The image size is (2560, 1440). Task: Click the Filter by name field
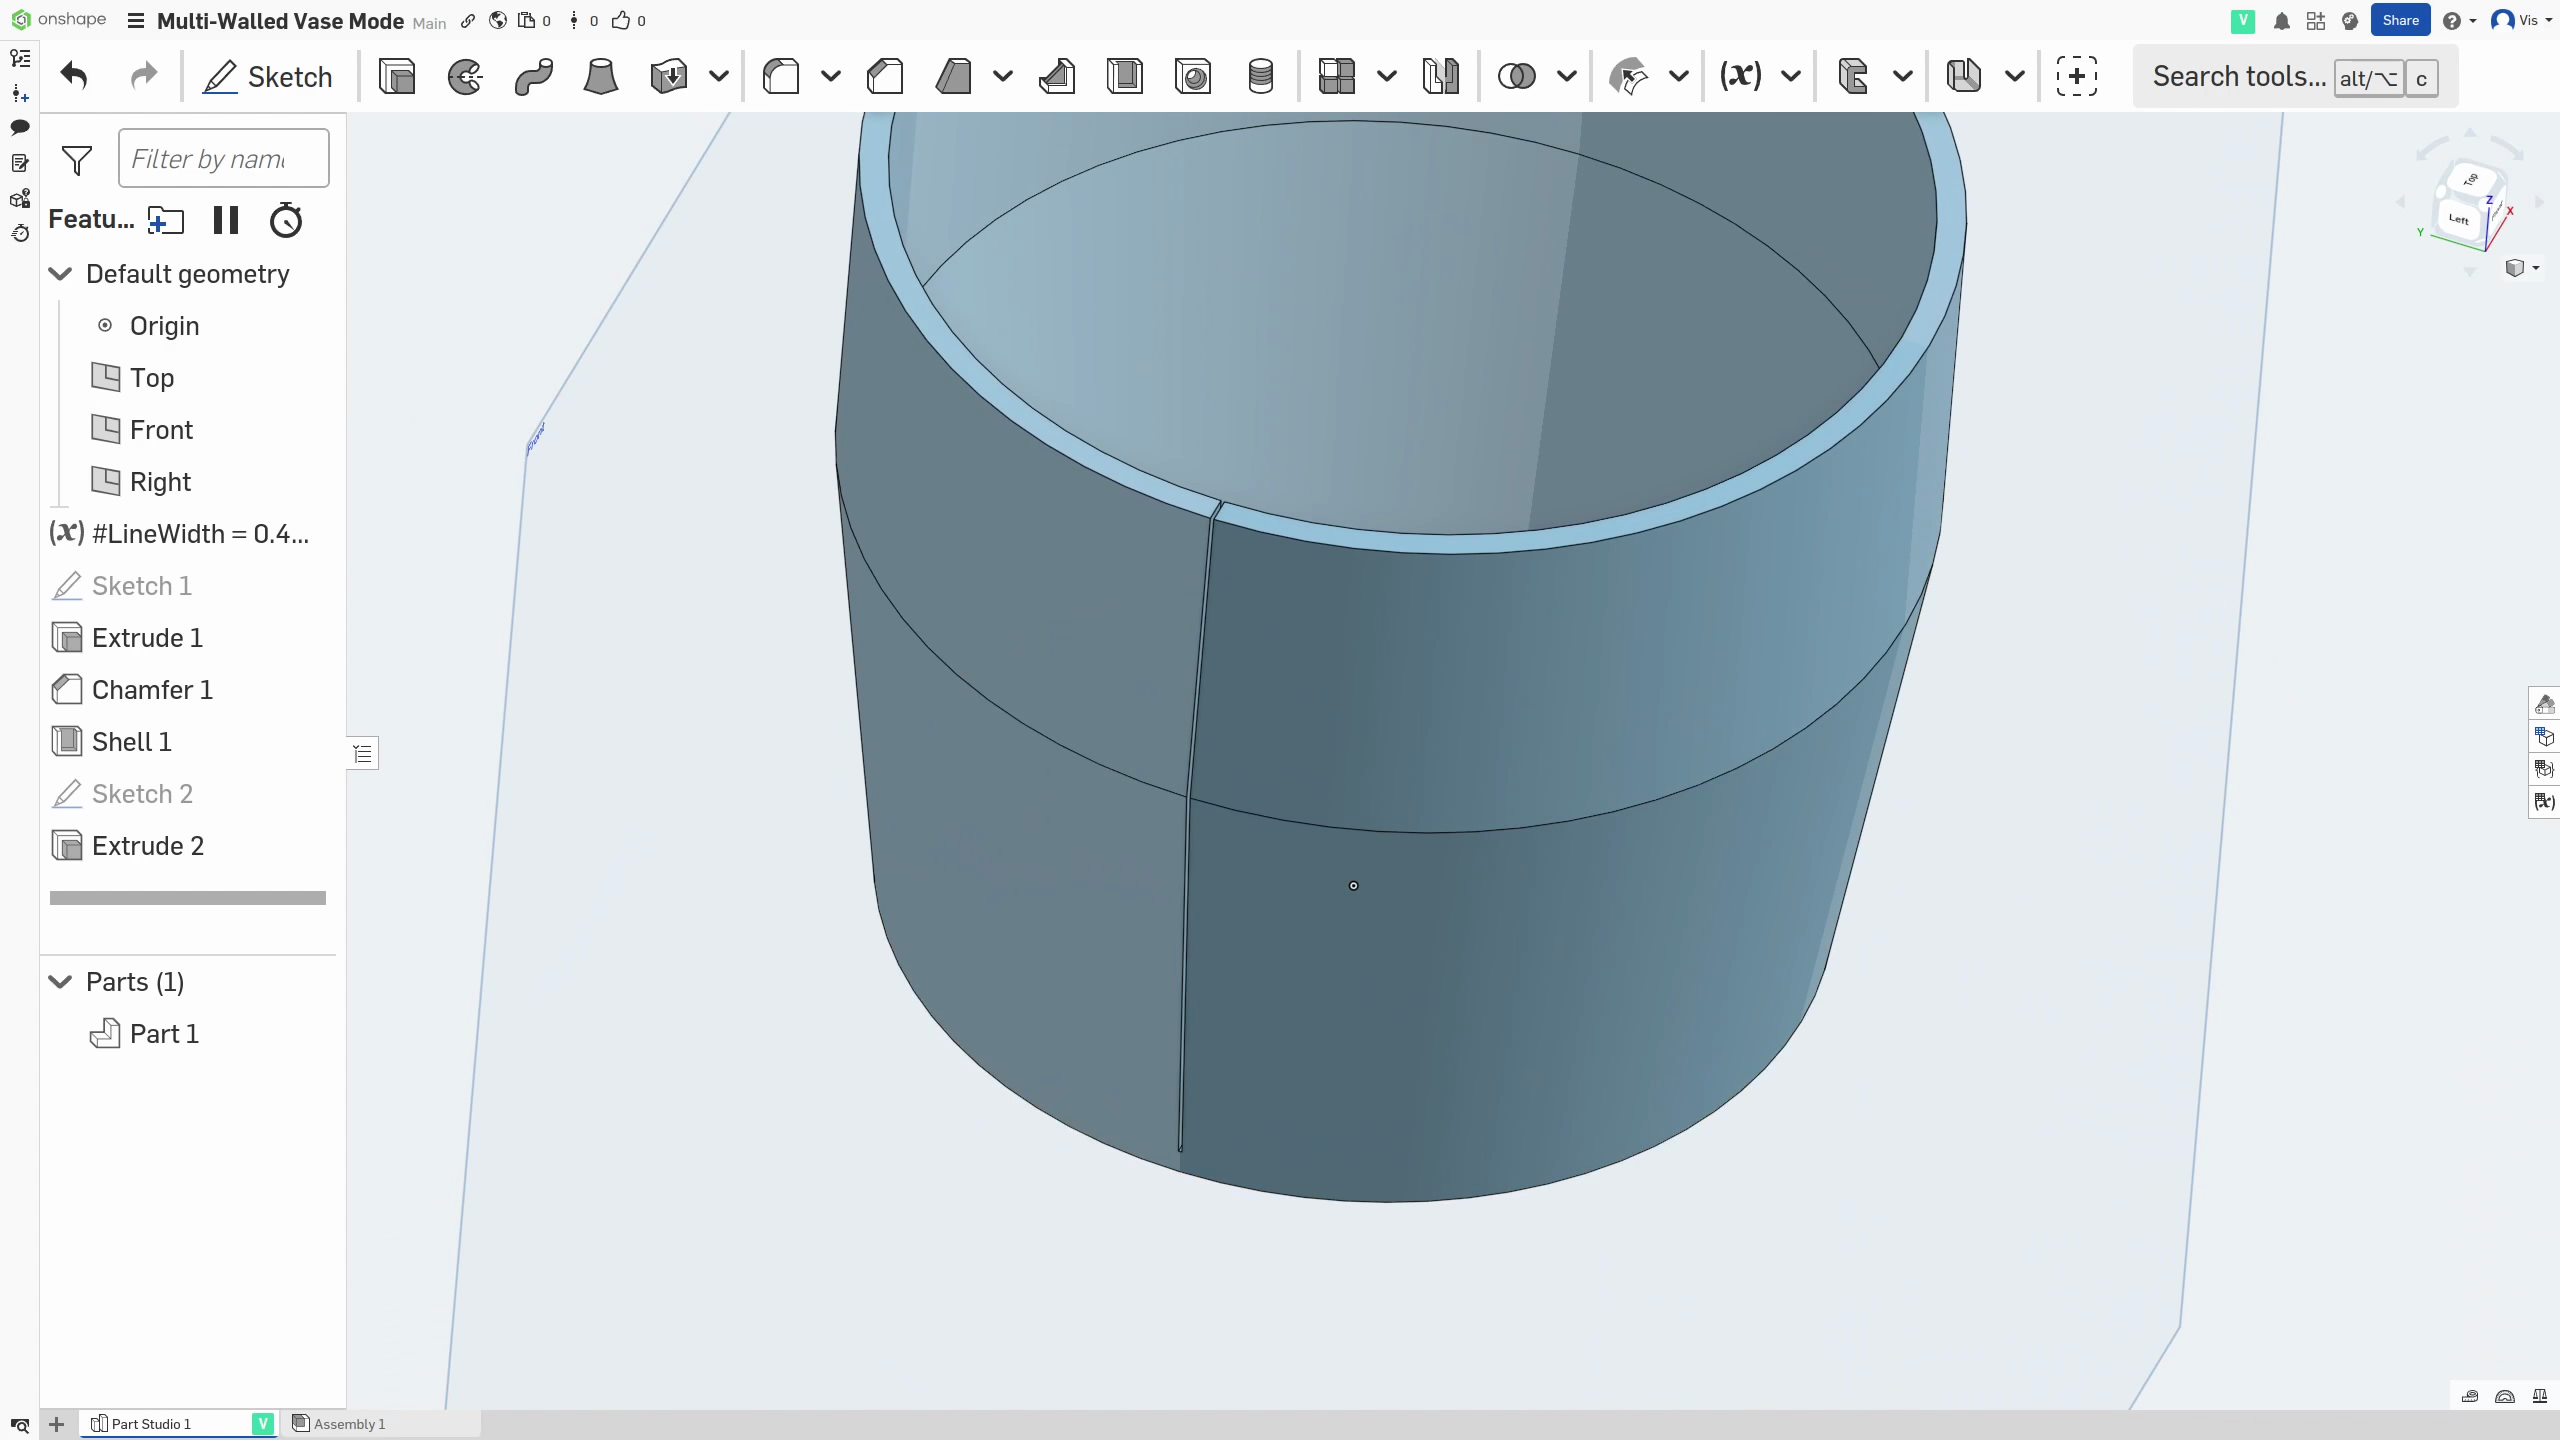[223, 158]
